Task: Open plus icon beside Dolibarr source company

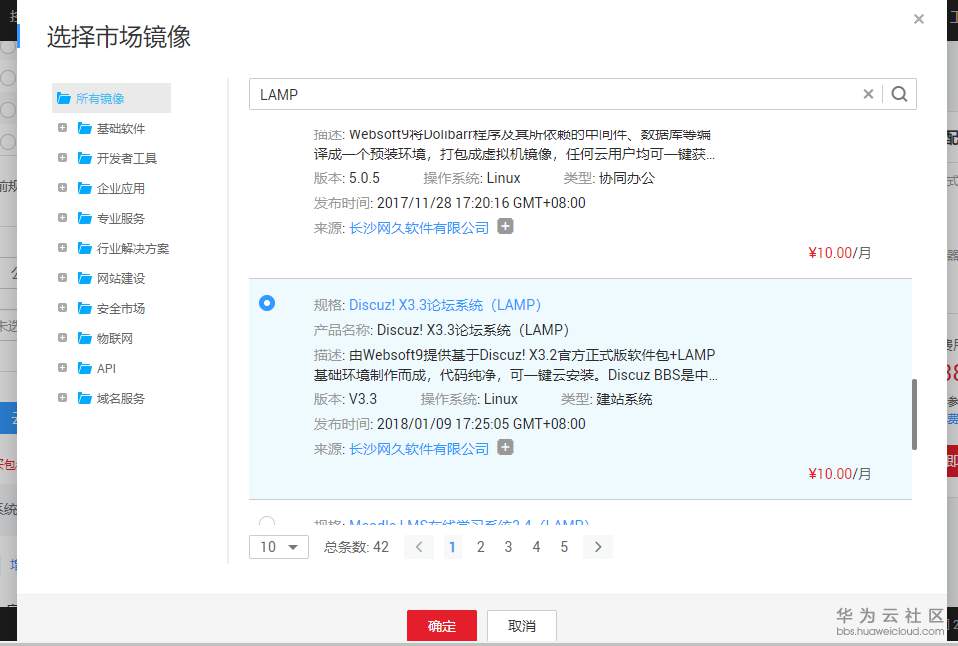Action: (505, 227)
